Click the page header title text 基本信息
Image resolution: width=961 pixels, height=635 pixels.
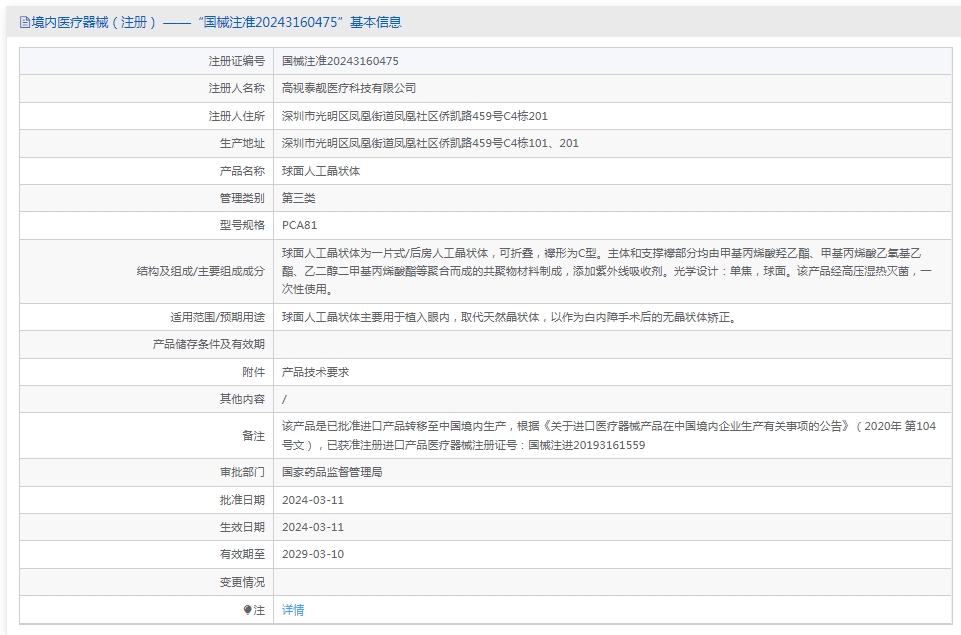tap(376, 23)
